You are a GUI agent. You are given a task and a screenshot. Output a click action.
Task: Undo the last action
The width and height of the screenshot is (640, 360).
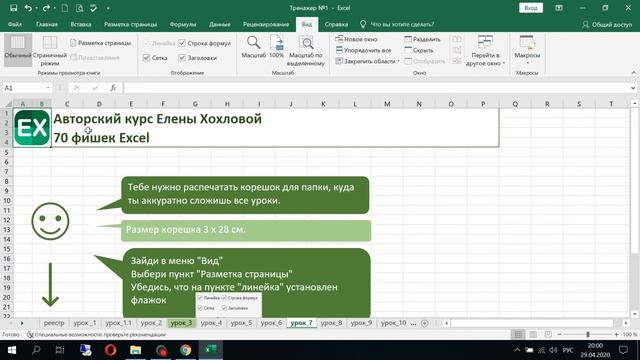tap(28, 8)
